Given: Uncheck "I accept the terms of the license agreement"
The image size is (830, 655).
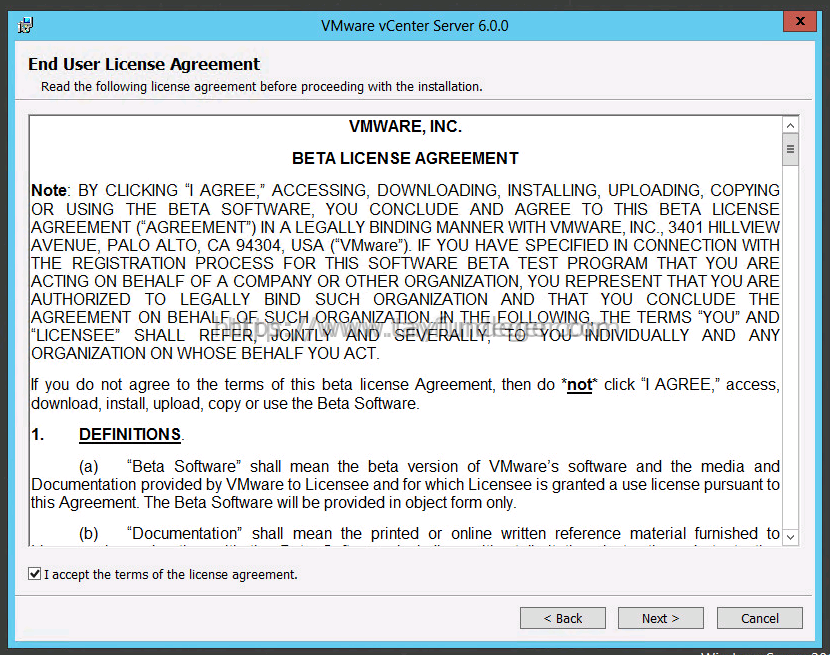Looking at the screenshot, I should point(34,573).
